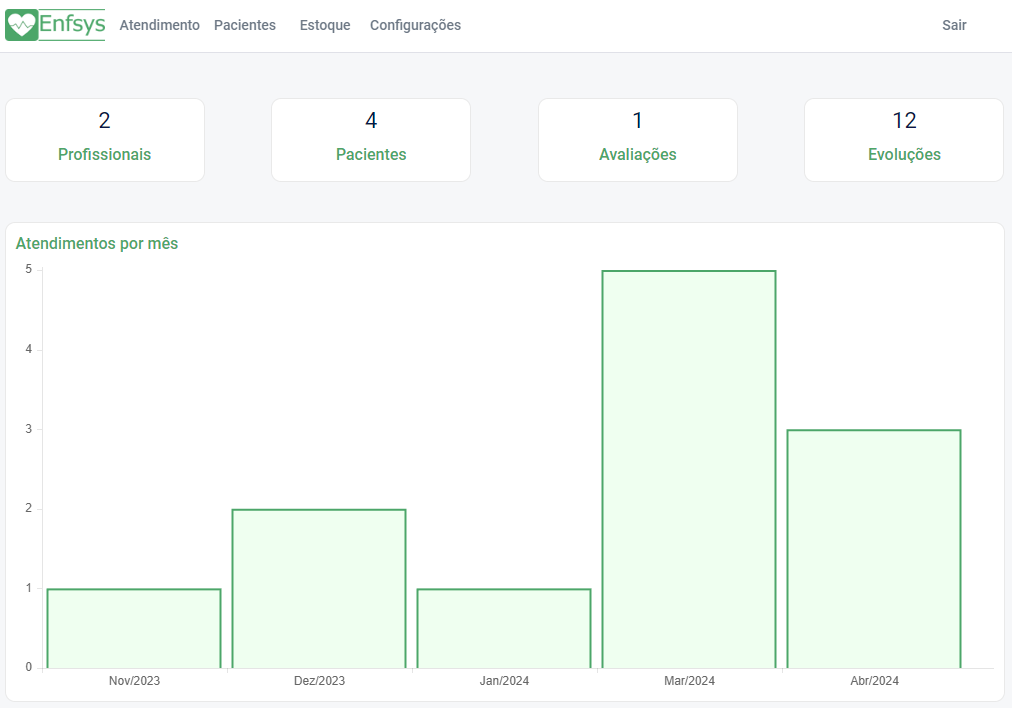Go to the Estoque menu item
This screenshot has height=708, width=1012.
click(x=325, y=25)
